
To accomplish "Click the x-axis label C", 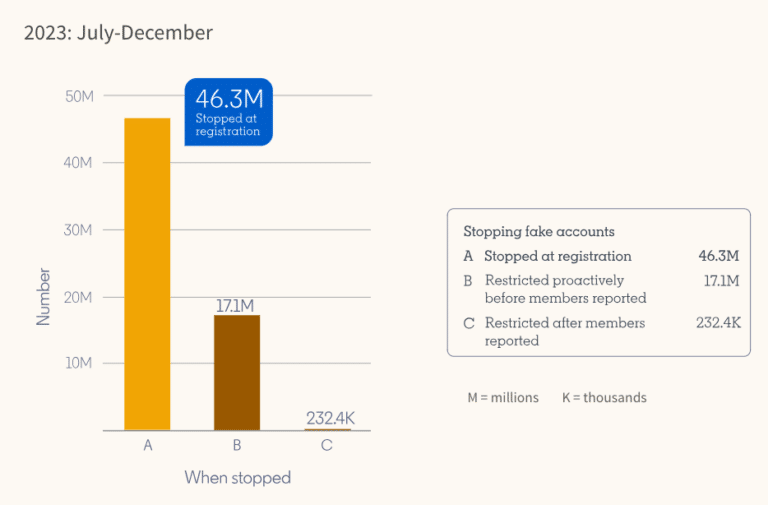I will coord(327,446).
